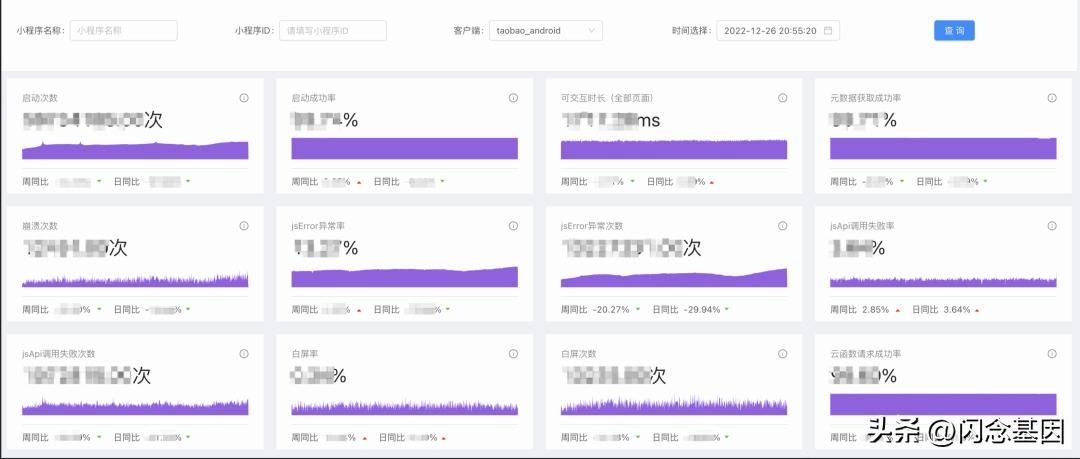Click the 白屏次数 trend chart

(x=674, y=405)
